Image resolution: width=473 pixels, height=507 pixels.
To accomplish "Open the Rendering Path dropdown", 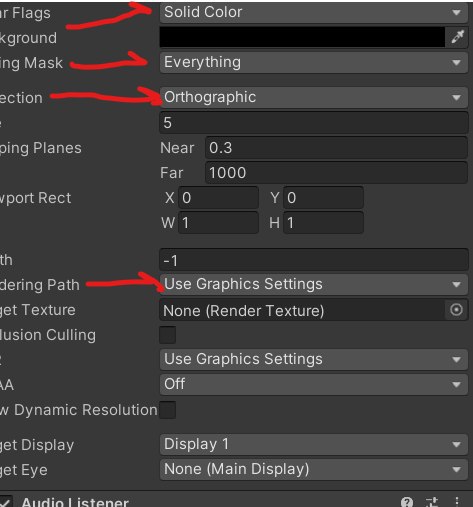I will pyautogui.click(x=314, y=285).
